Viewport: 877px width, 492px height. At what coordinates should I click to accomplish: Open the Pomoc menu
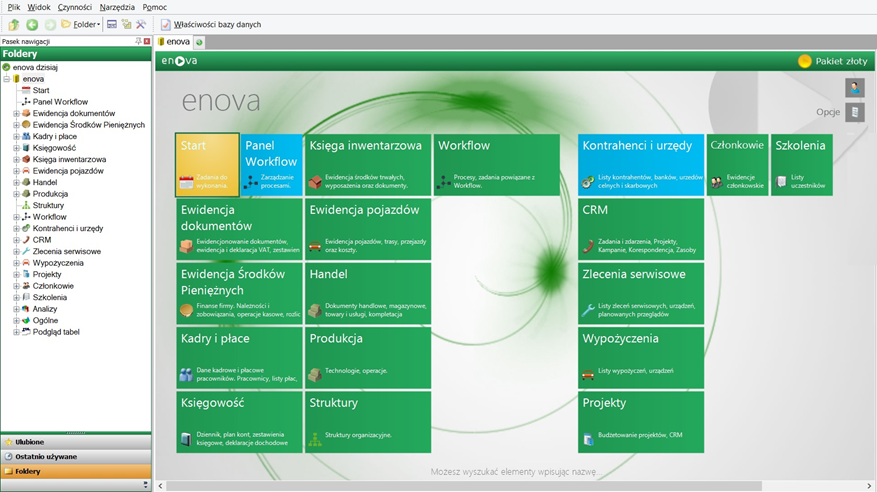click(x=154, y=7)
